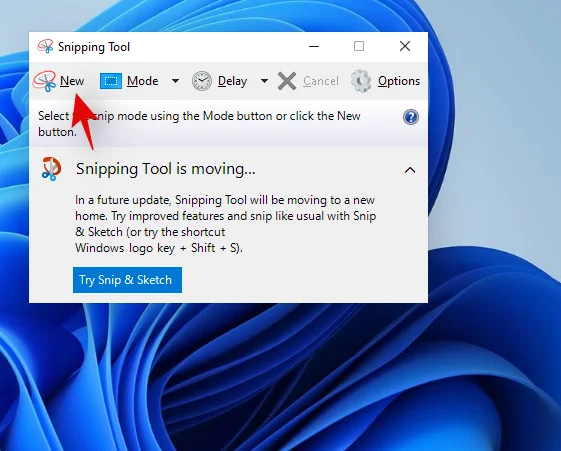
Task: Click the New button label
Action: 72,81
